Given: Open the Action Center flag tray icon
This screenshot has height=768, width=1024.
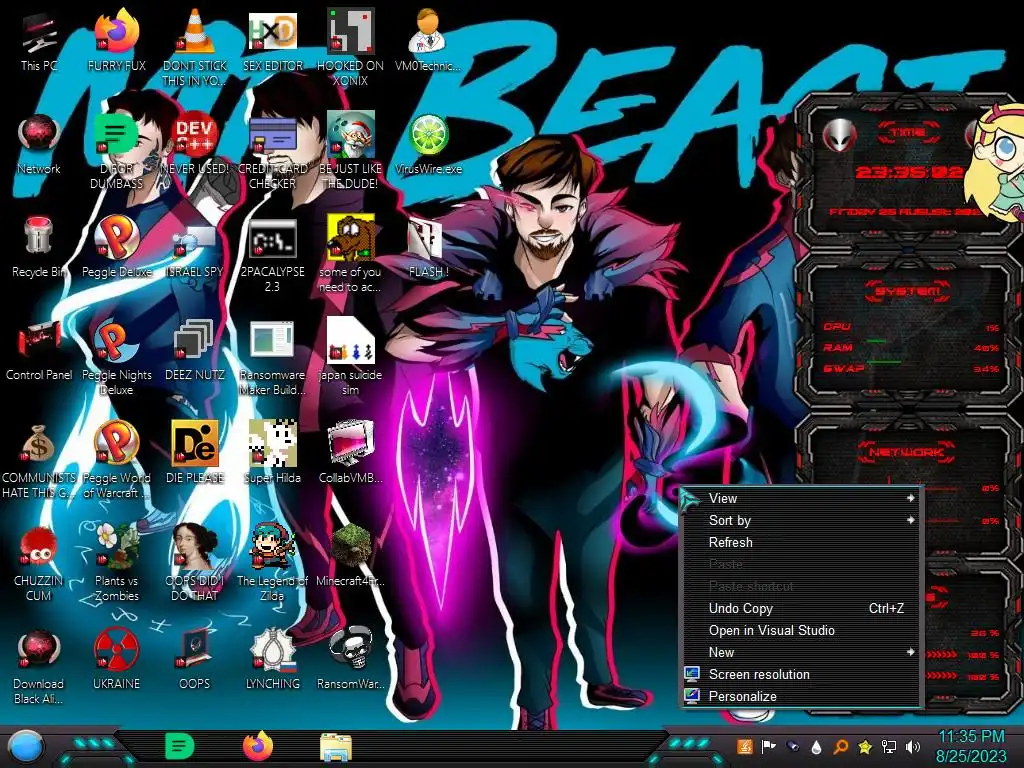Looking at the screenshot, I should (x=769, y=746).
